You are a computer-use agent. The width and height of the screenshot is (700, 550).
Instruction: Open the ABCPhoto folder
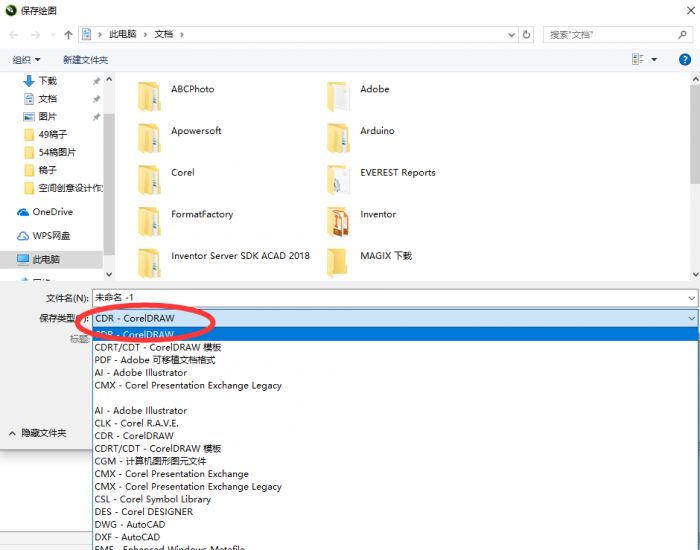point(192,89)
